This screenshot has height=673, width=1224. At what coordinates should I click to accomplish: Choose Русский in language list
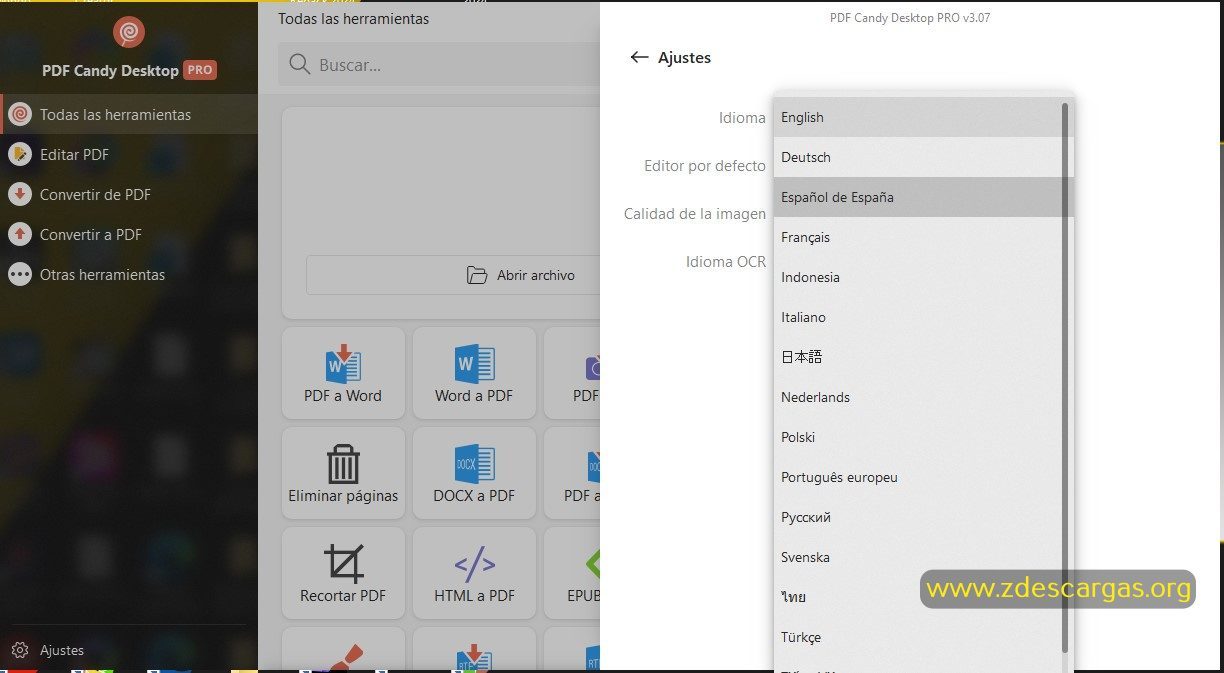(x=916, y=517)
